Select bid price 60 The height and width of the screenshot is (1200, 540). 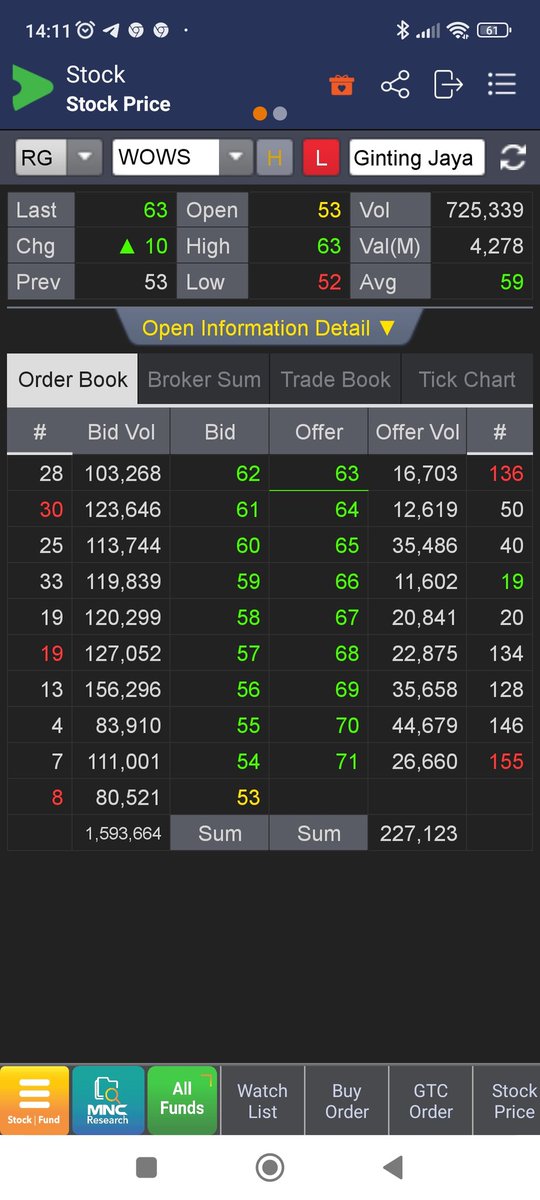coord(248,545)
